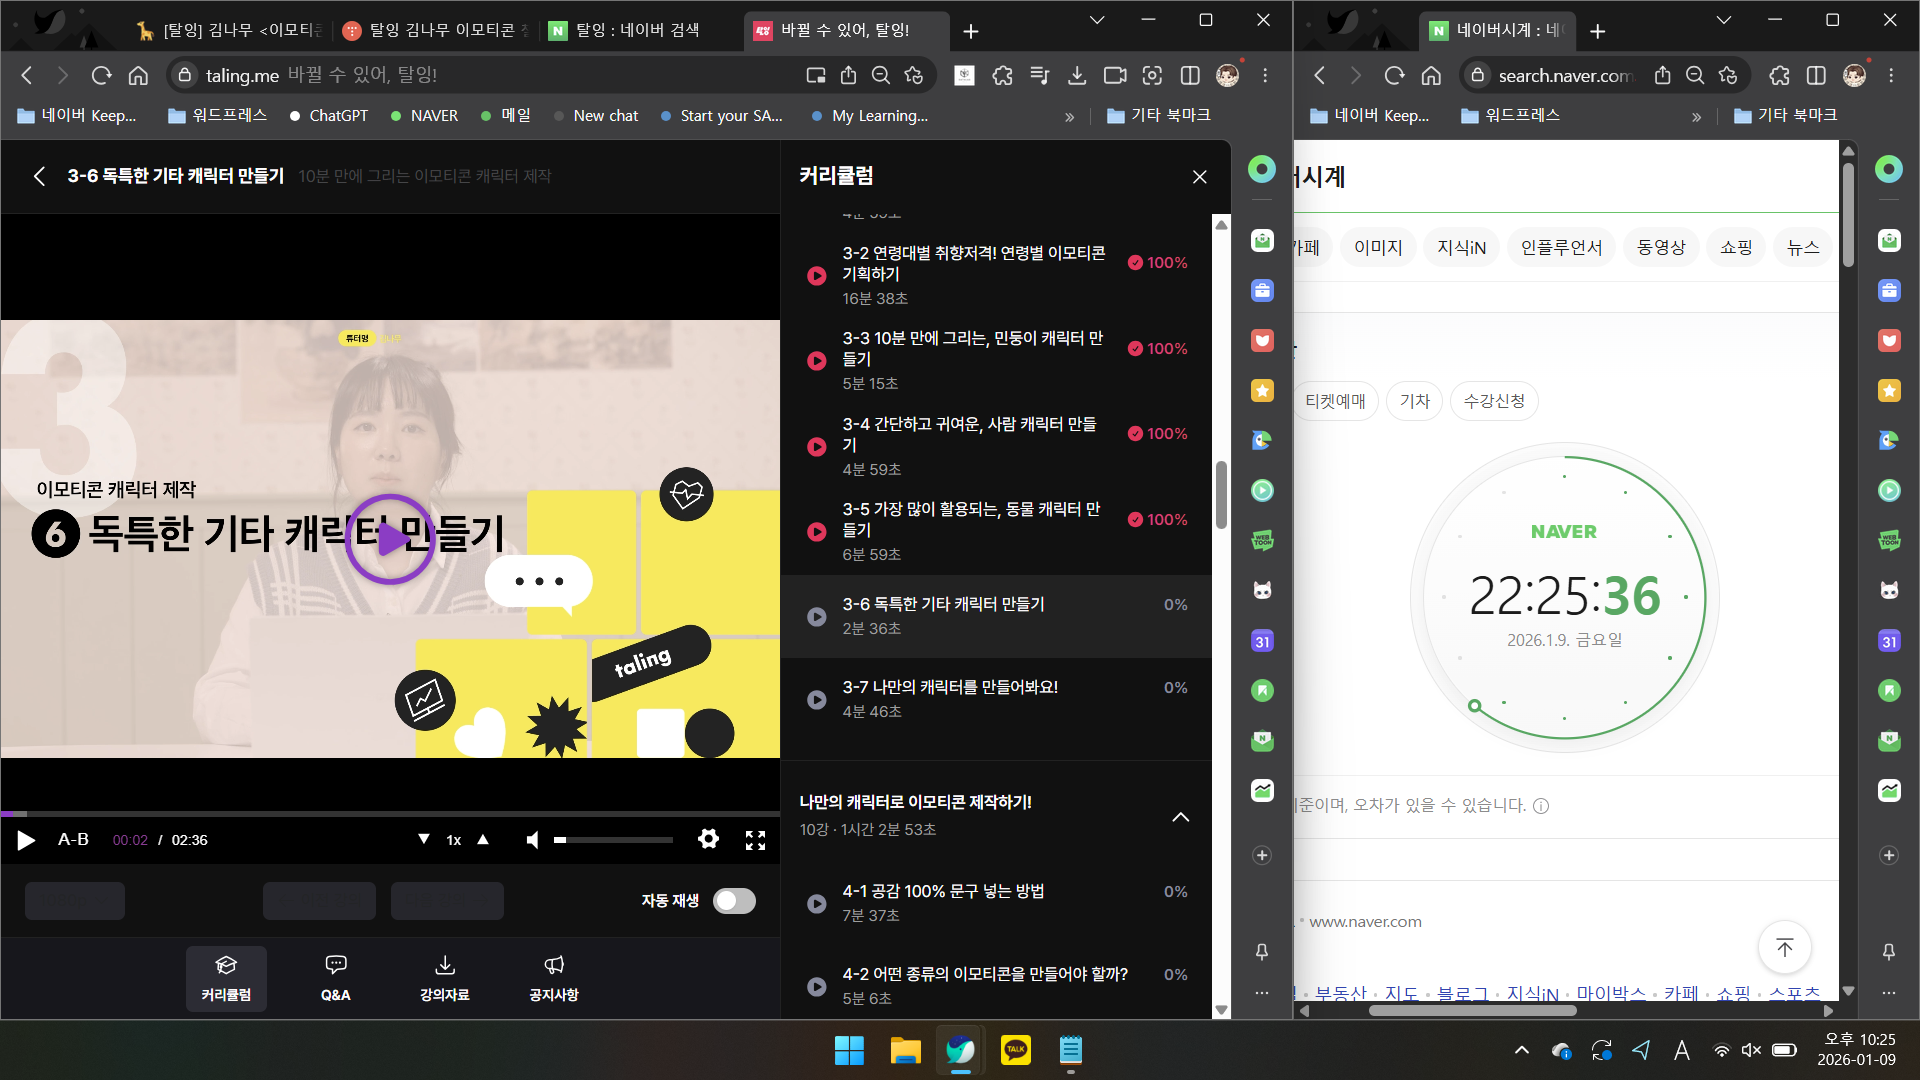1920x1080 pixels.
Task: Click the scroll-to-top arrow button on the Naver page
Action: coord(1784,947)
